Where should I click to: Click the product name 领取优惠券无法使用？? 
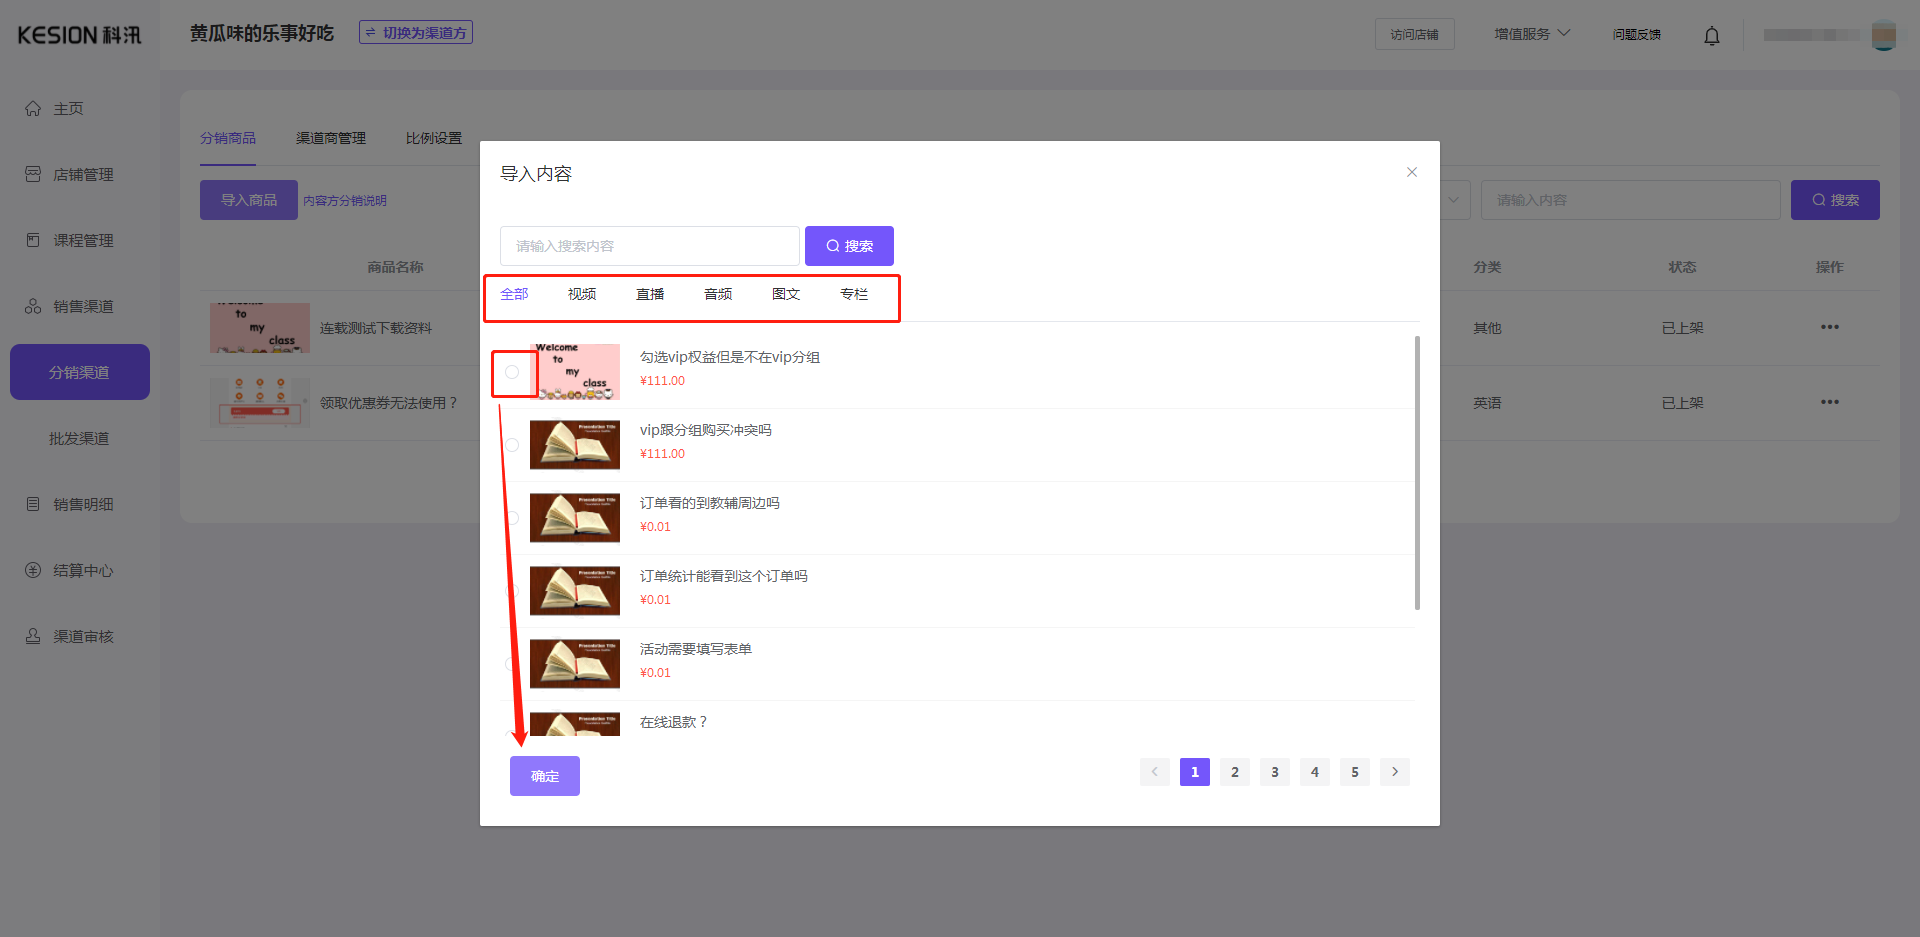tap(388, 403)
